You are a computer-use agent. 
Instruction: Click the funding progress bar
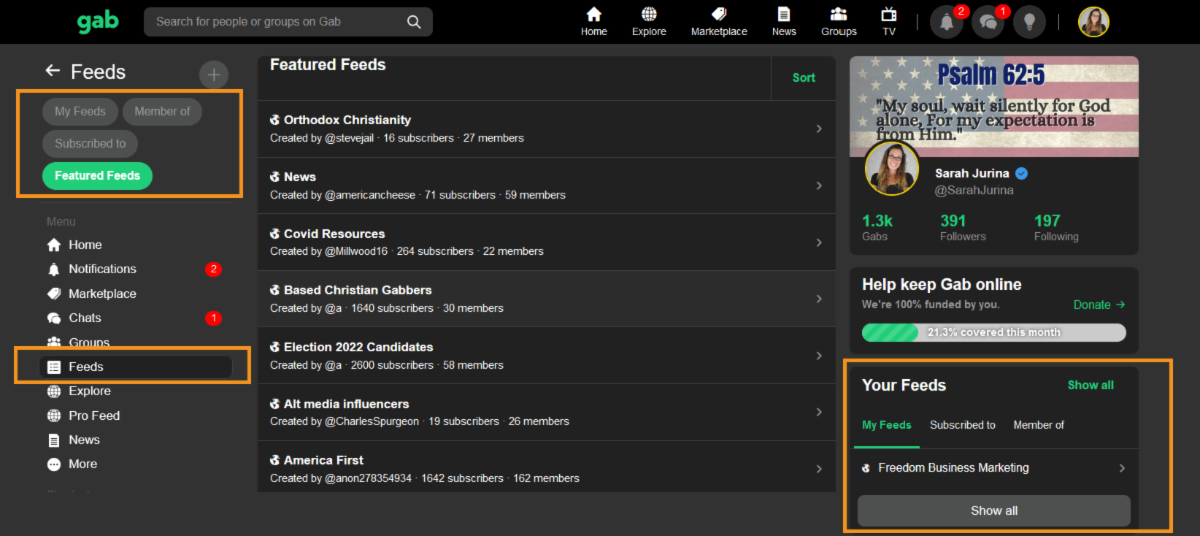click(x=993, y=332)
